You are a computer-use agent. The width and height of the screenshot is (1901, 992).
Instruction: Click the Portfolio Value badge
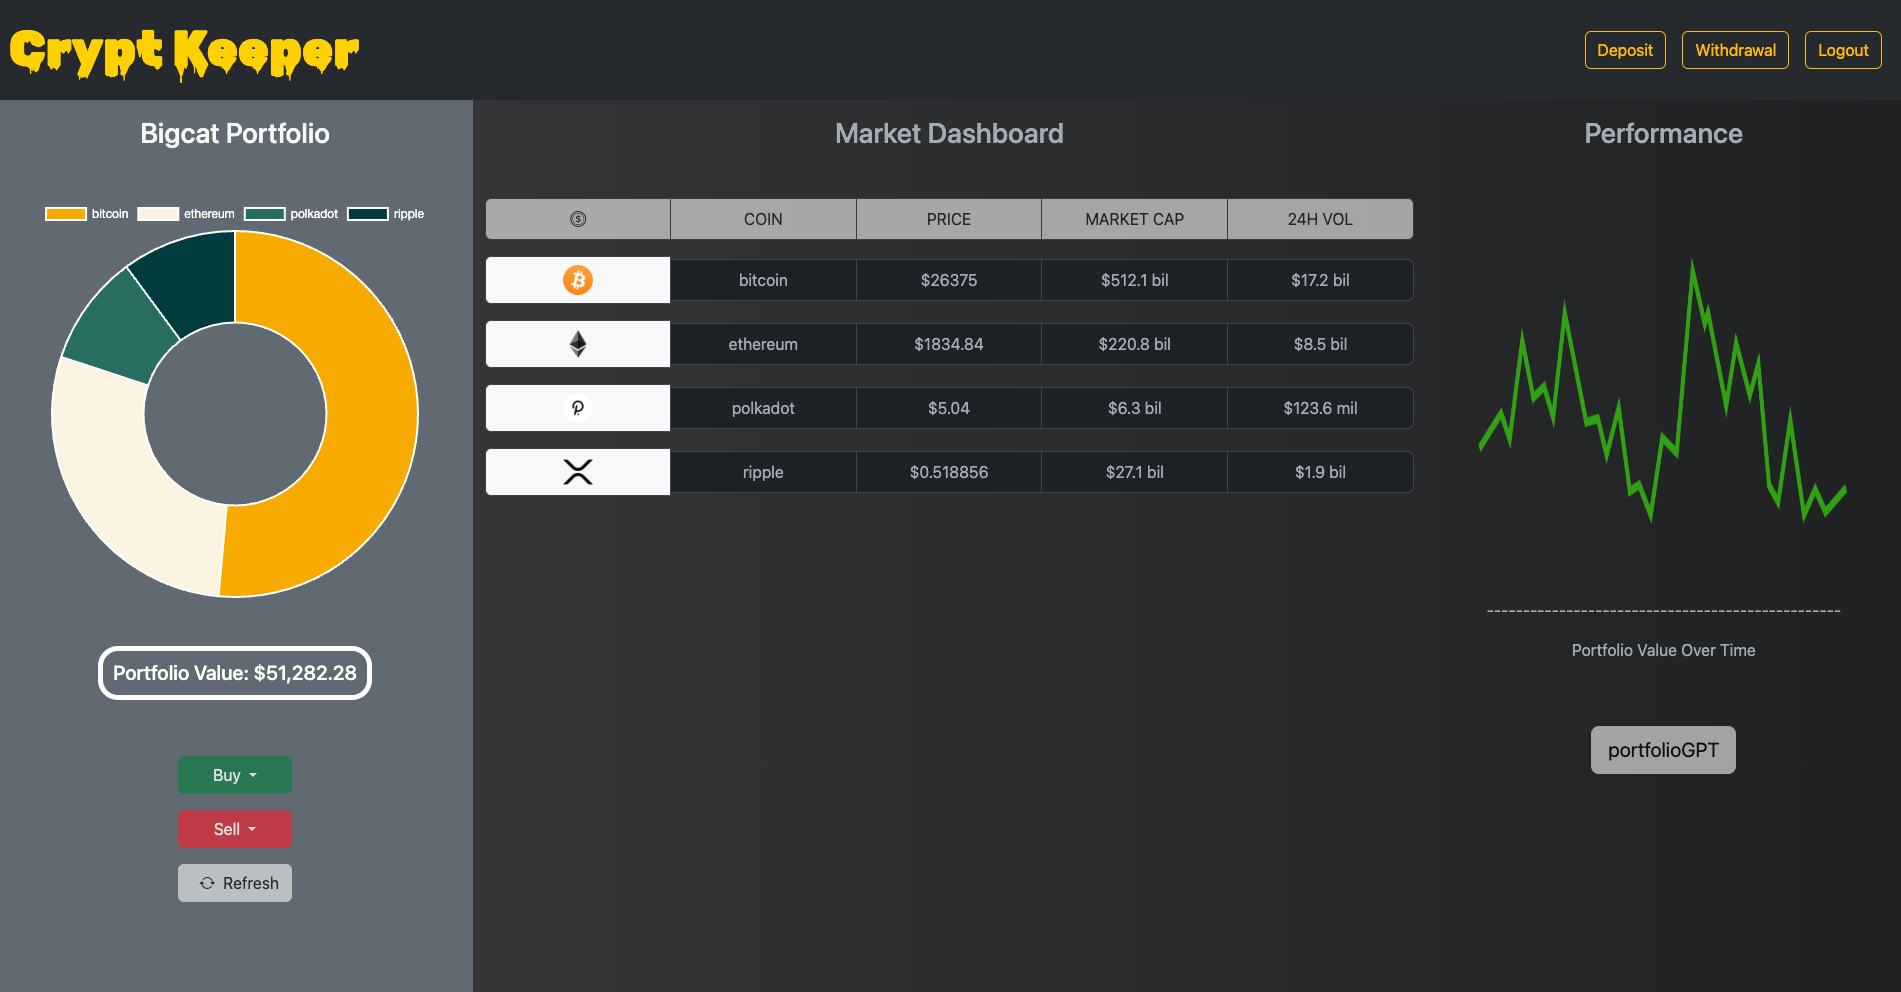(x=234, y=673)
